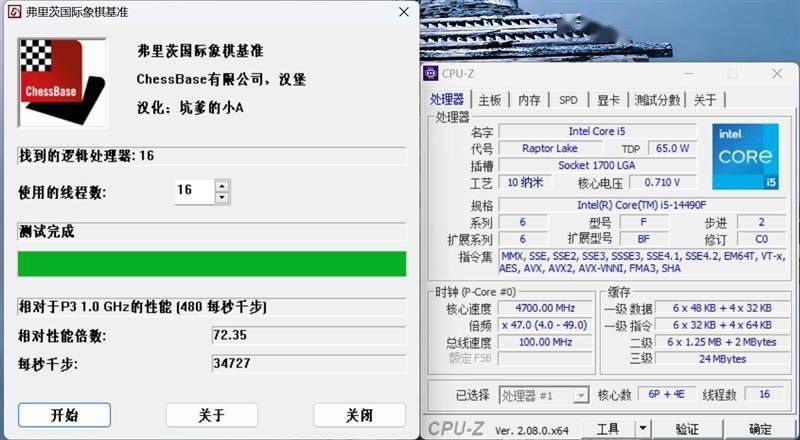The height and width of the screenshot is (440, 800).
Task: Click the 关于 button in the chess benchmark
Action: coord(212,415)
